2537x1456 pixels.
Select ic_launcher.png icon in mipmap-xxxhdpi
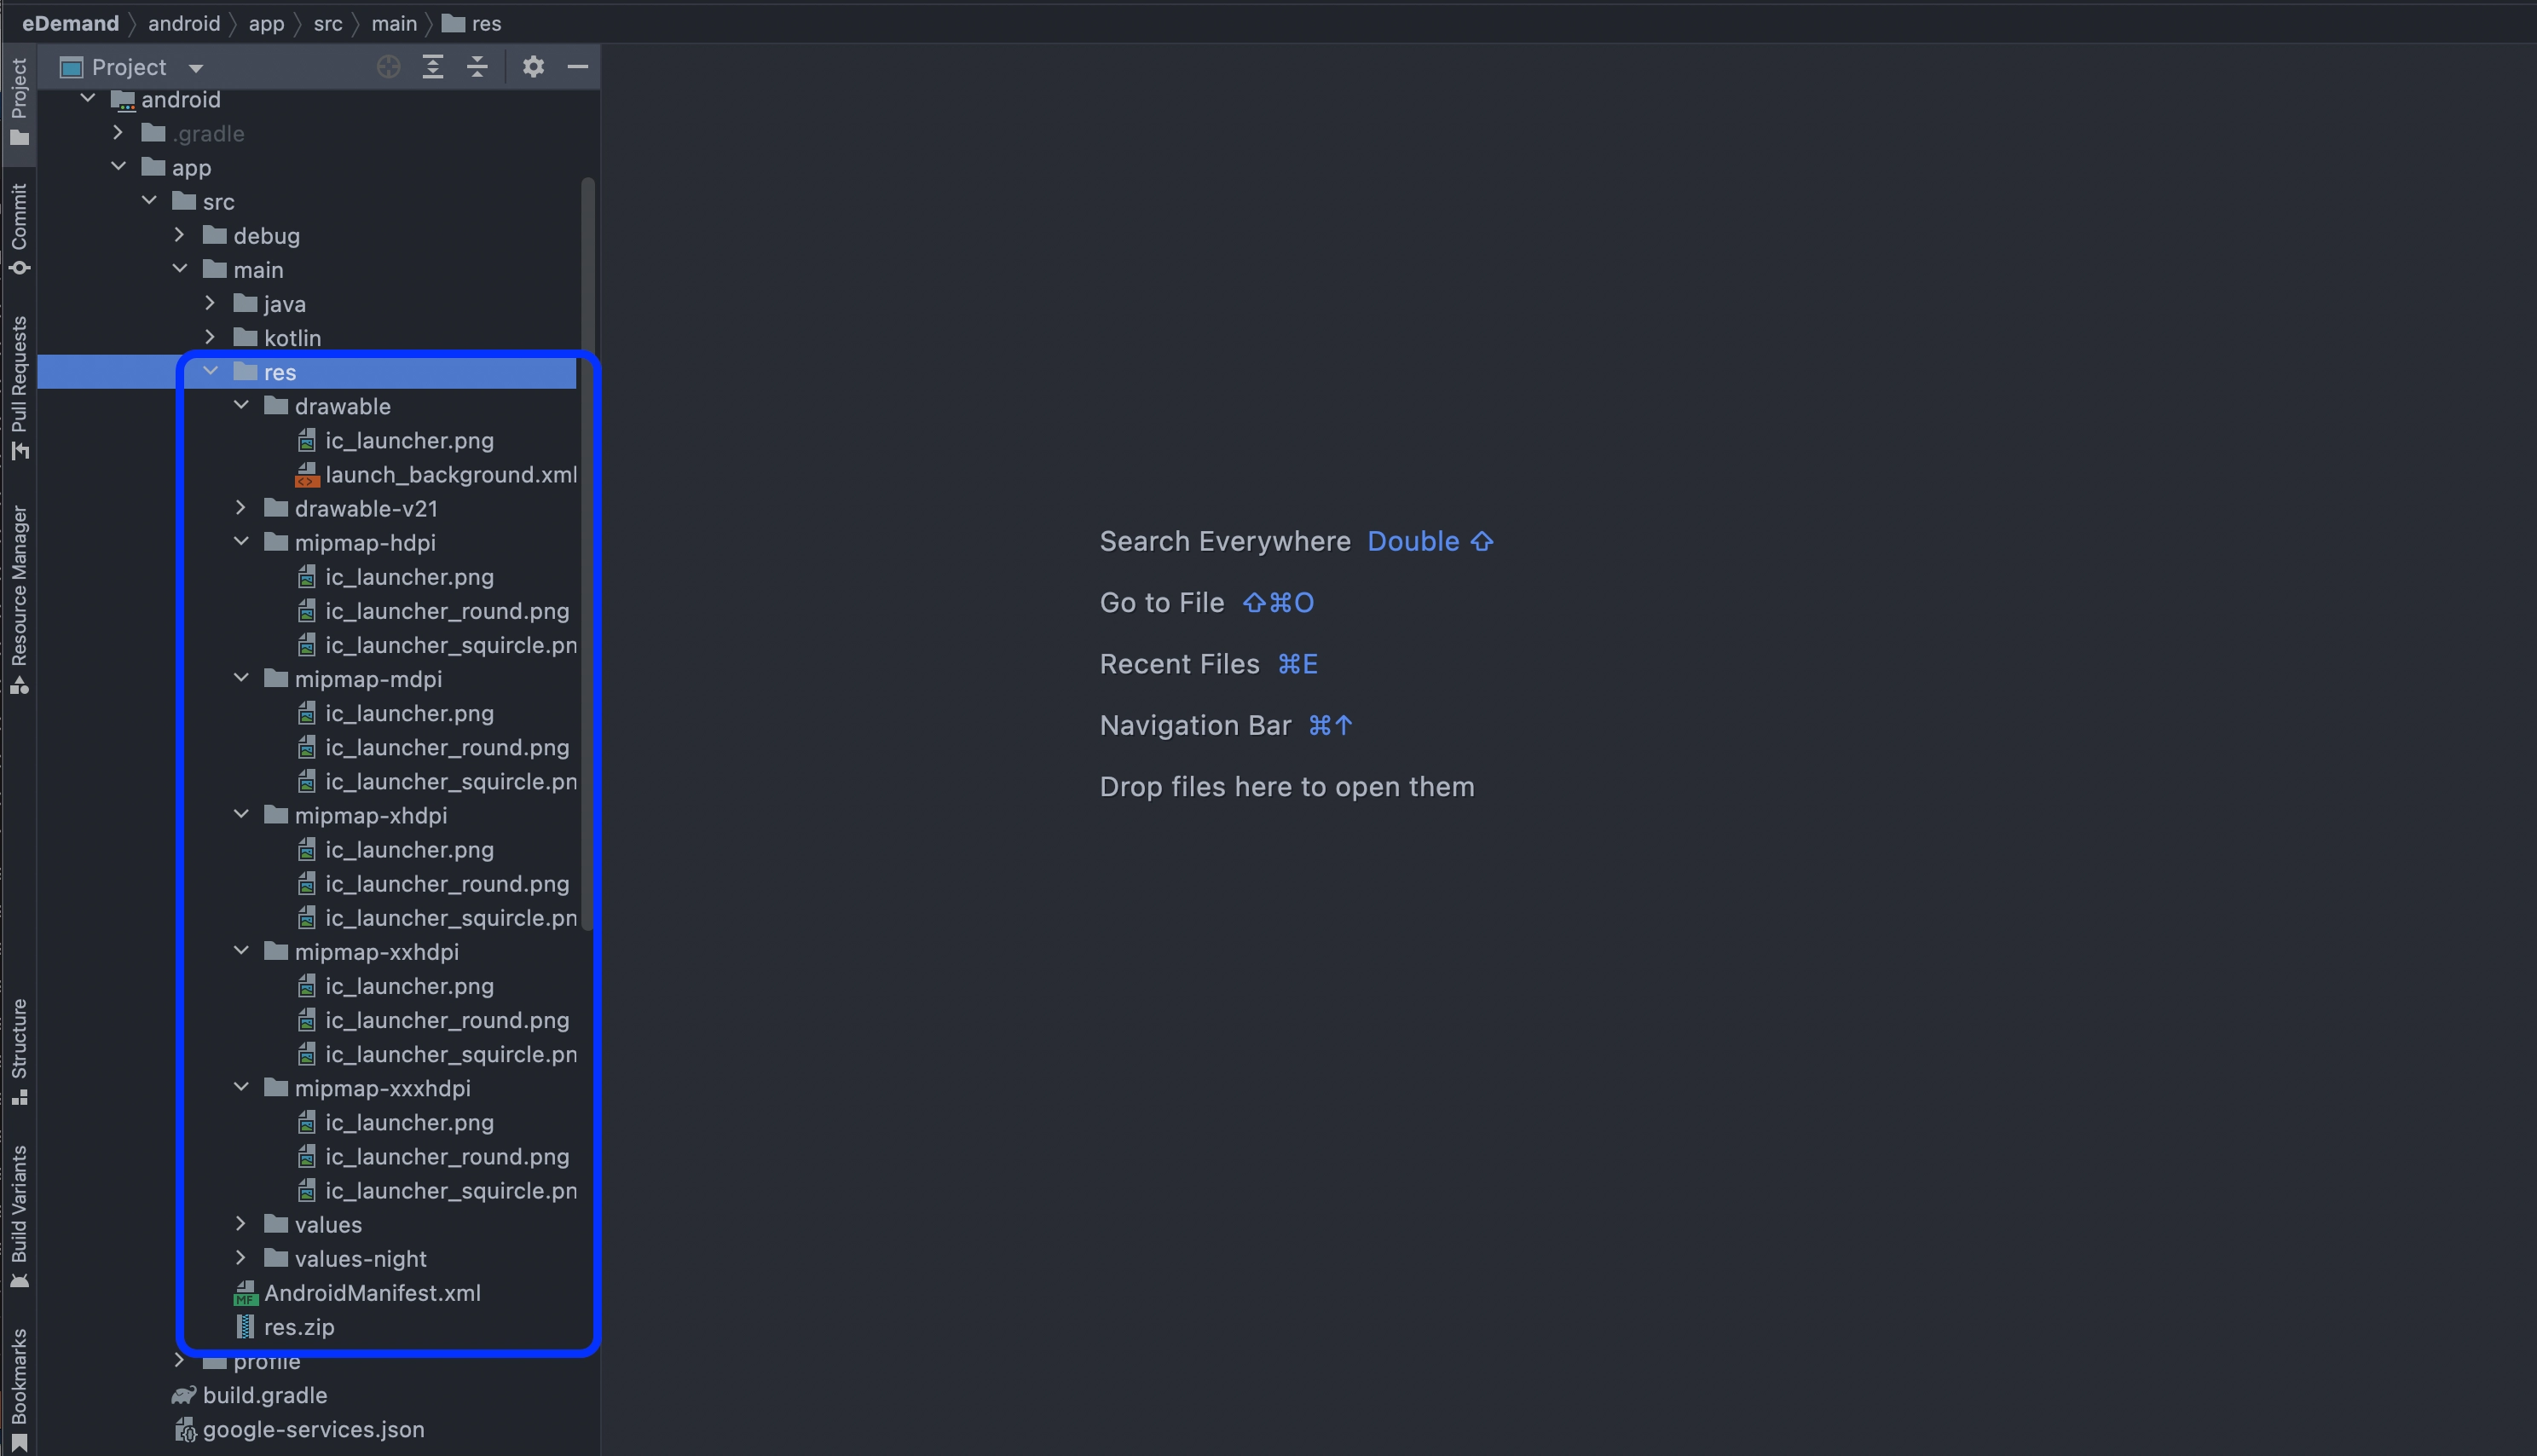tap(307, 1122)
